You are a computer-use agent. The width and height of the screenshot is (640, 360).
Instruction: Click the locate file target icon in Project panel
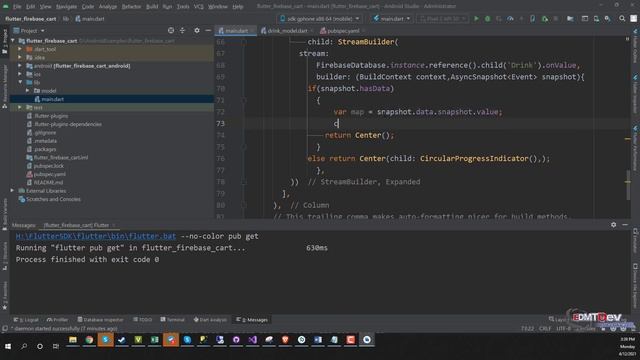point(171,31)
